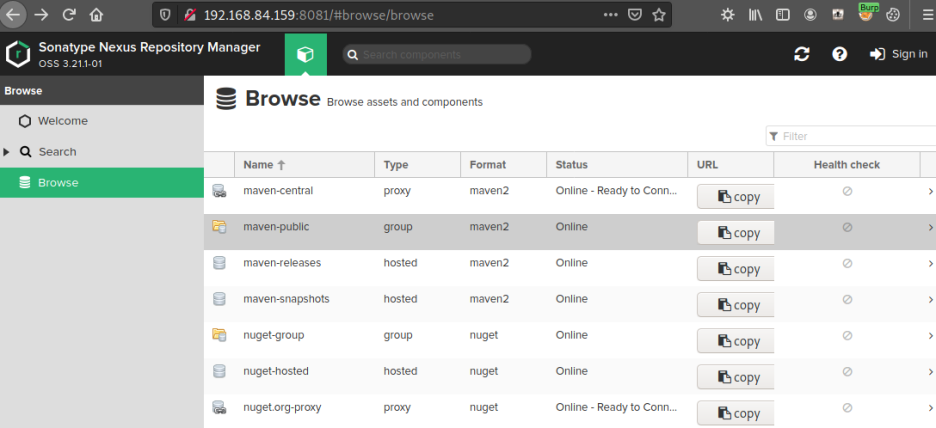Open the browser library icon

755,16
